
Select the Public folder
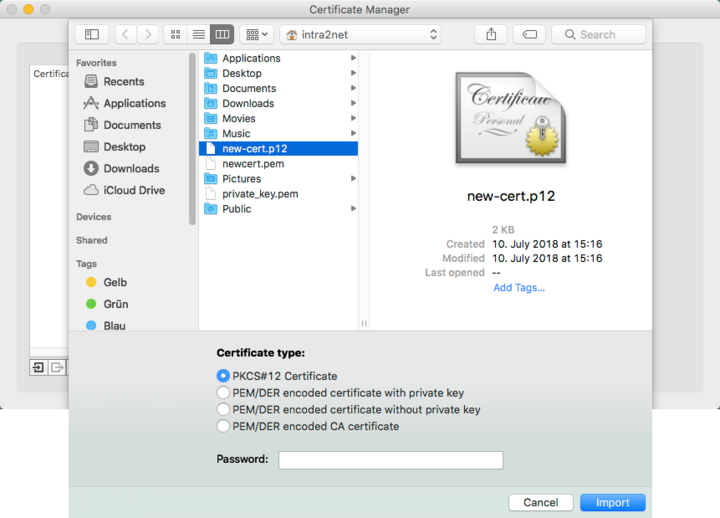(x=278, y=209)
